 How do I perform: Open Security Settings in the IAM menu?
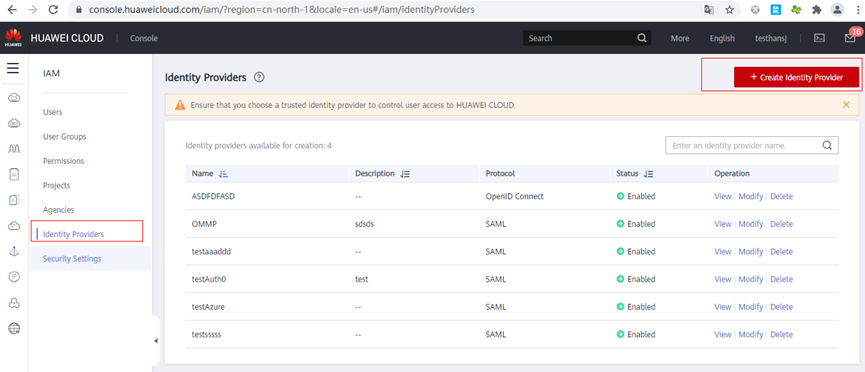coord(72,258)
